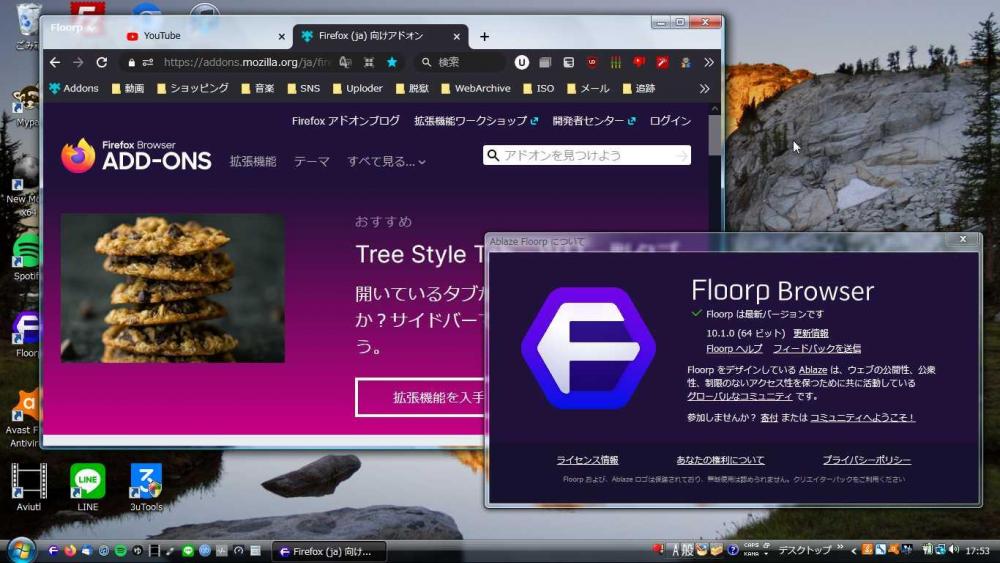Open 拡張機能ワークショップ link
Image resolution: width=1000 pixels, height=563 pixels.
point(476,121)
